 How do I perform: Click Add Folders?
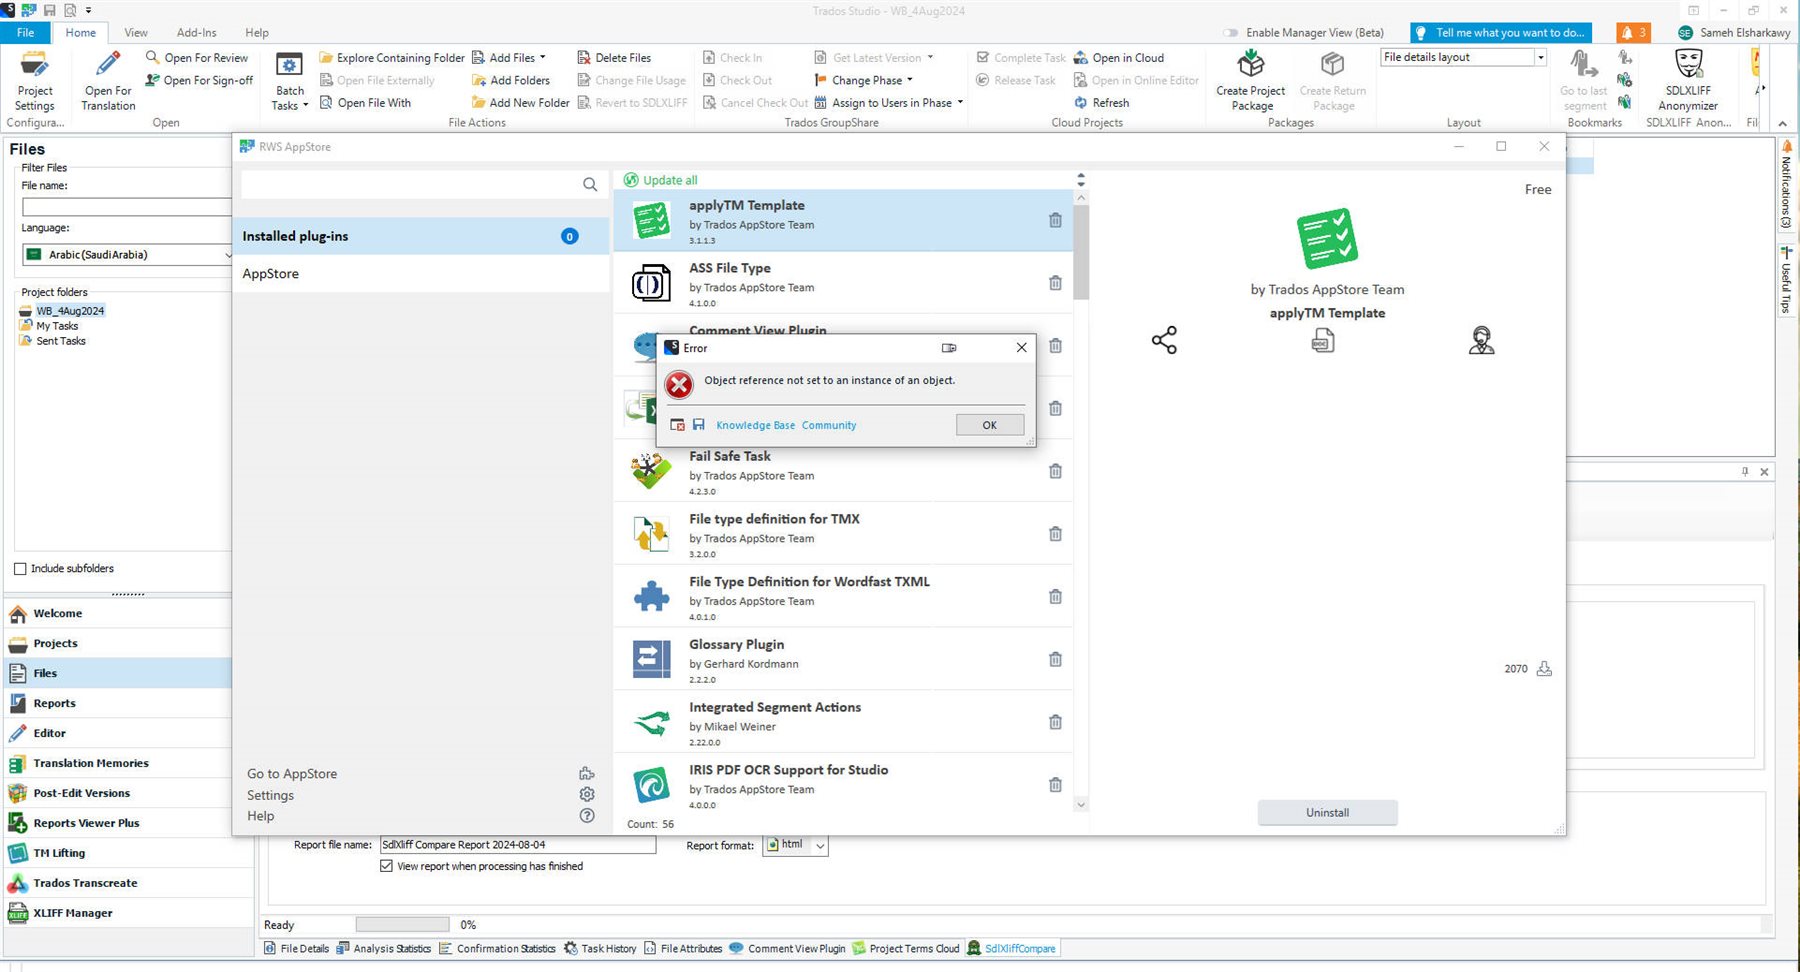(x=510, y=80)
